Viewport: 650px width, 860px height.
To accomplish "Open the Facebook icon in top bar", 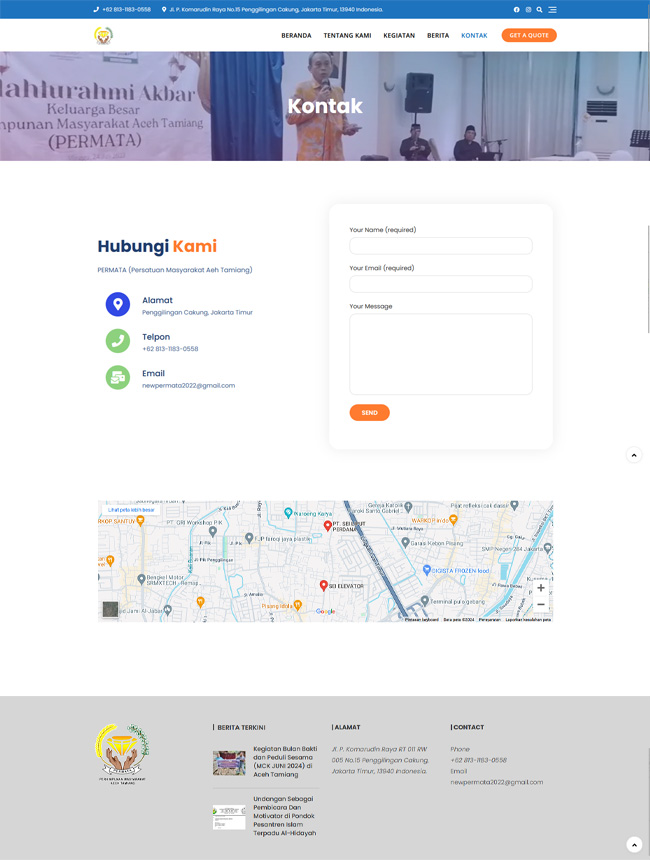I will tap(517, 10).
